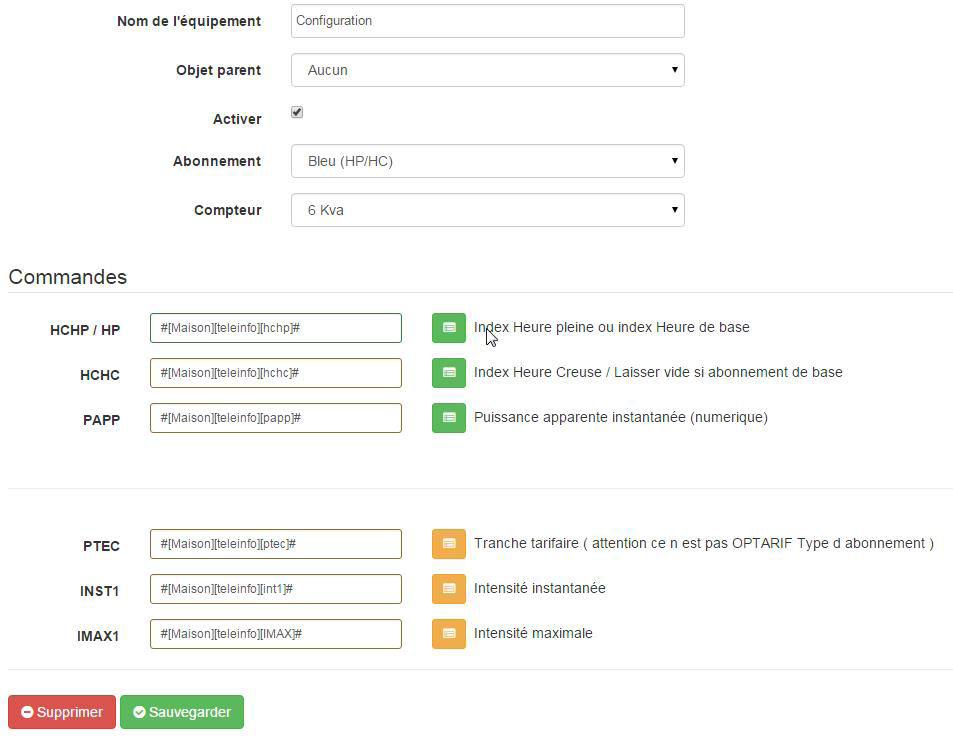
Task: Open the Compteur dropdown showing 6 Kva
Action: click(x=487, y=210)
